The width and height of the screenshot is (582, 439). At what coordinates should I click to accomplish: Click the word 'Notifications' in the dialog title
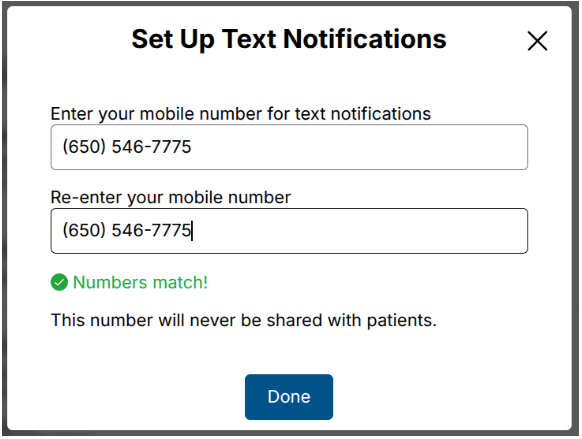pos(365,39)
